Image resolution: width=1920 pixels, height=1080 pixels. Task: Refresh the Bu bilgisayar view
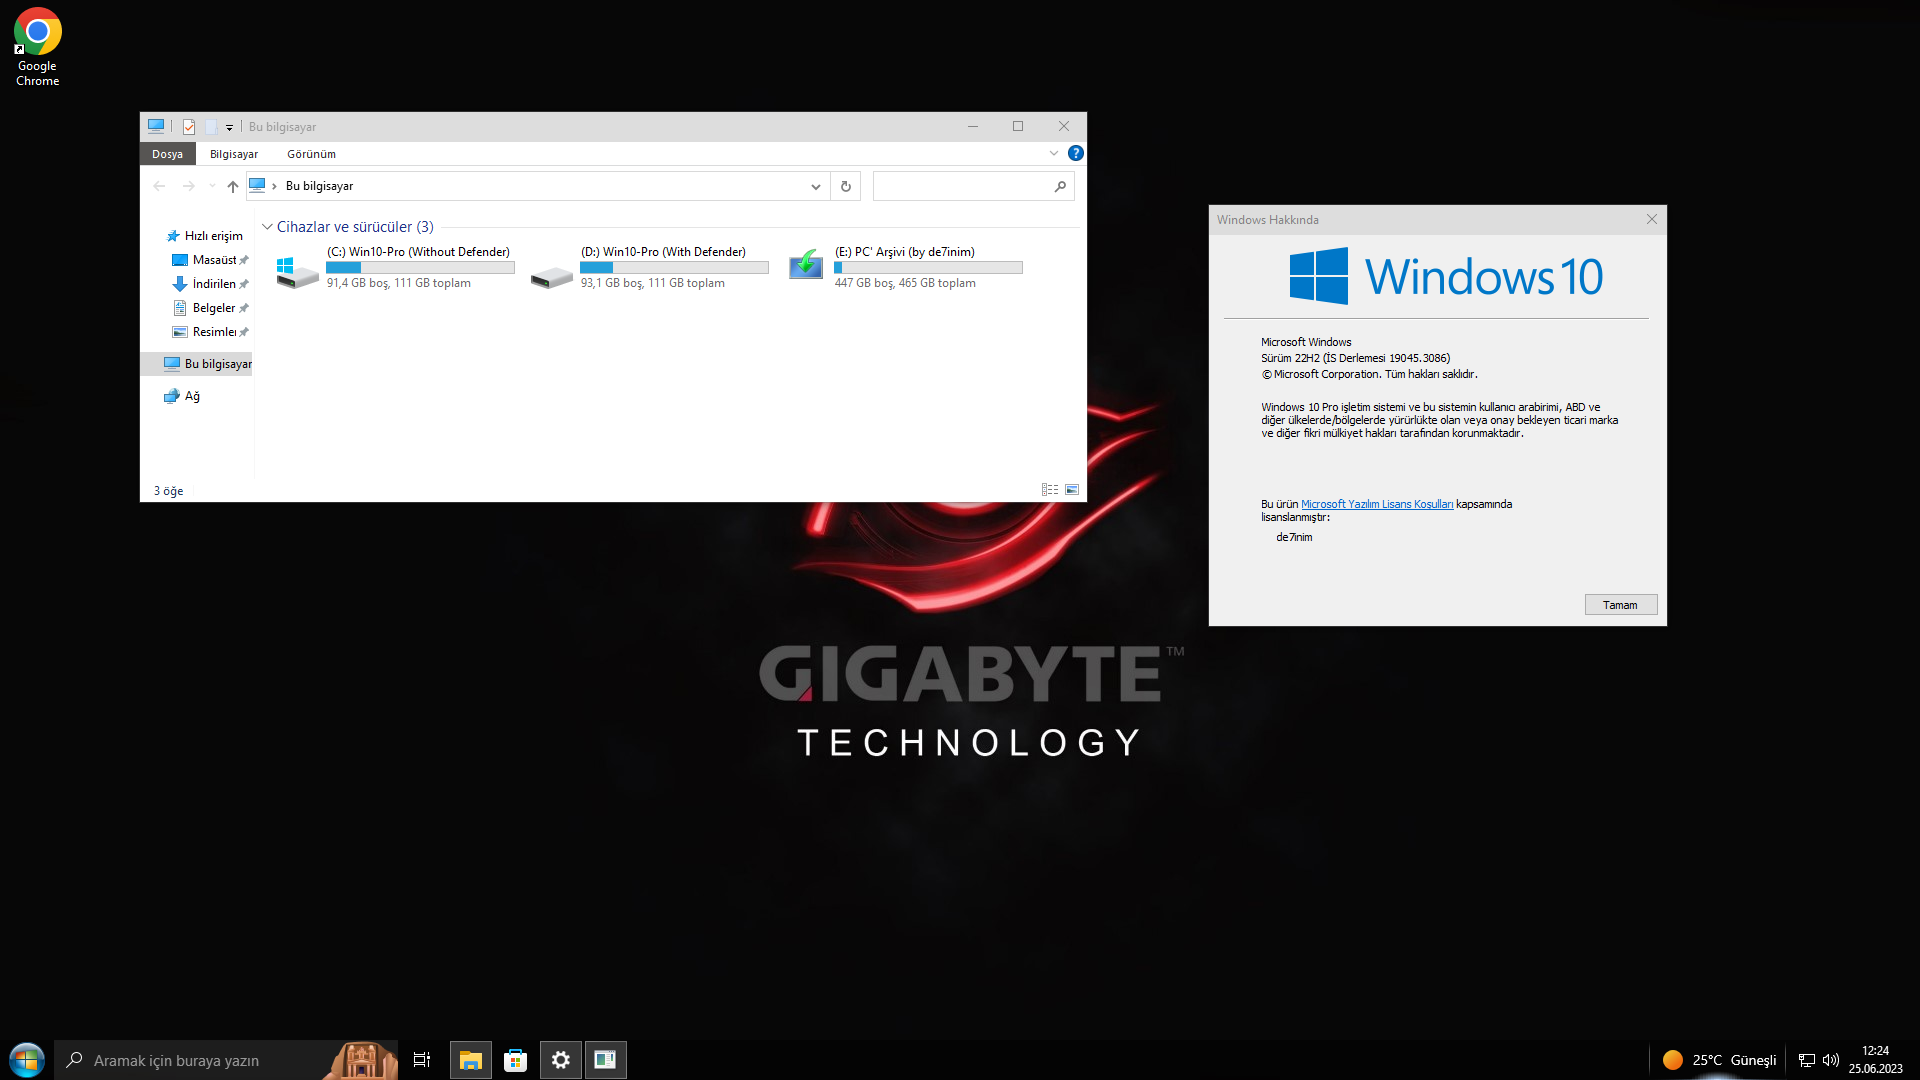coord(846,186)
